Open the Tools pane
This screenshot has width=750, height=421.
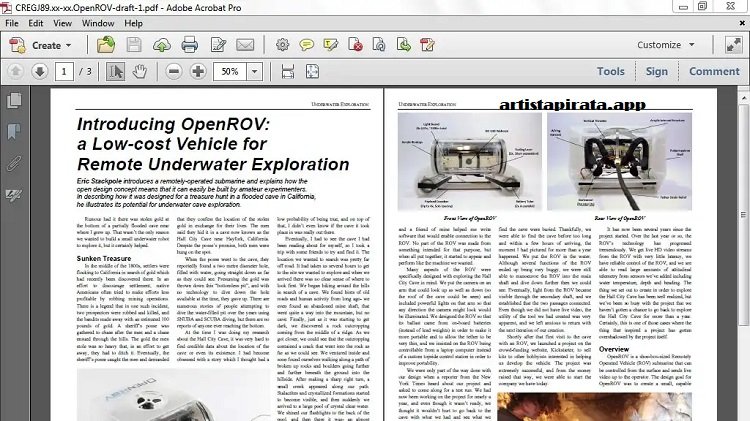(610, 71)
